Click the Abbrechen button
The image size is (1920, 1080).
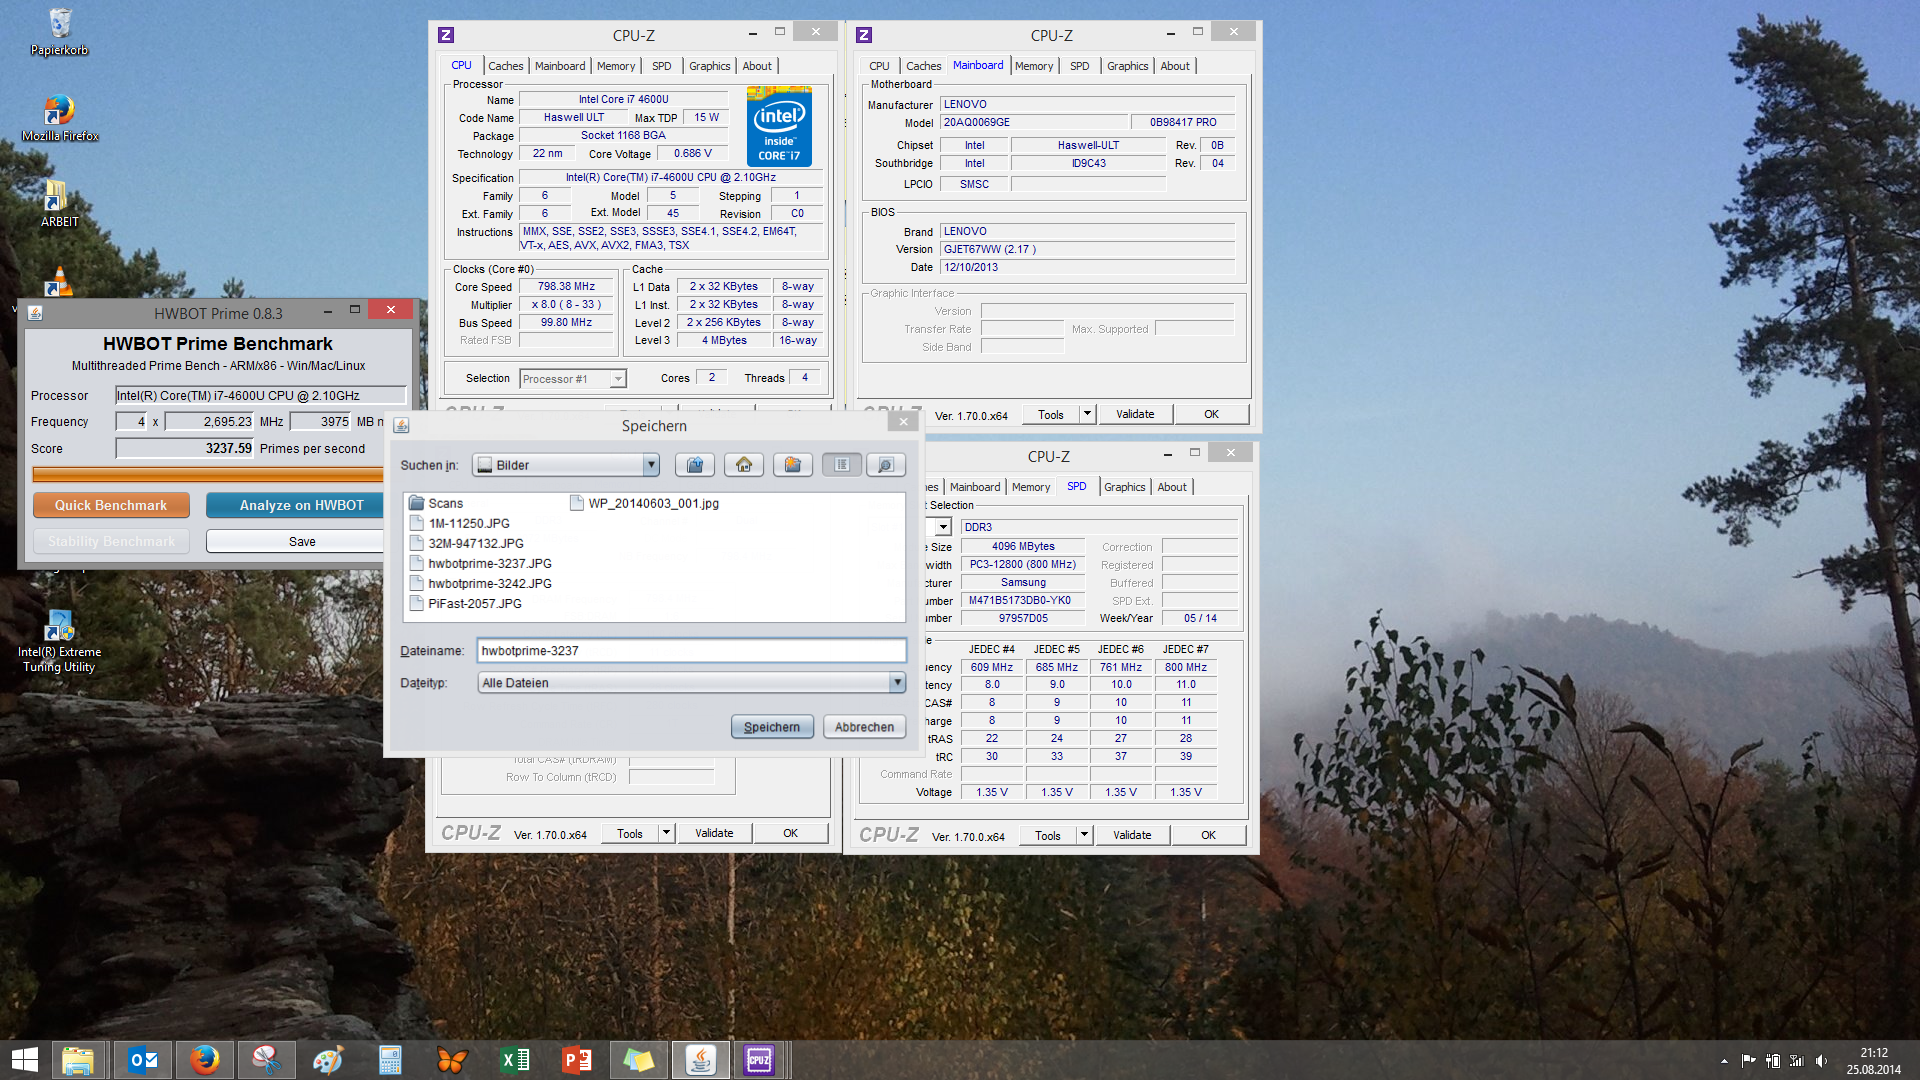[x=864, y=727]
